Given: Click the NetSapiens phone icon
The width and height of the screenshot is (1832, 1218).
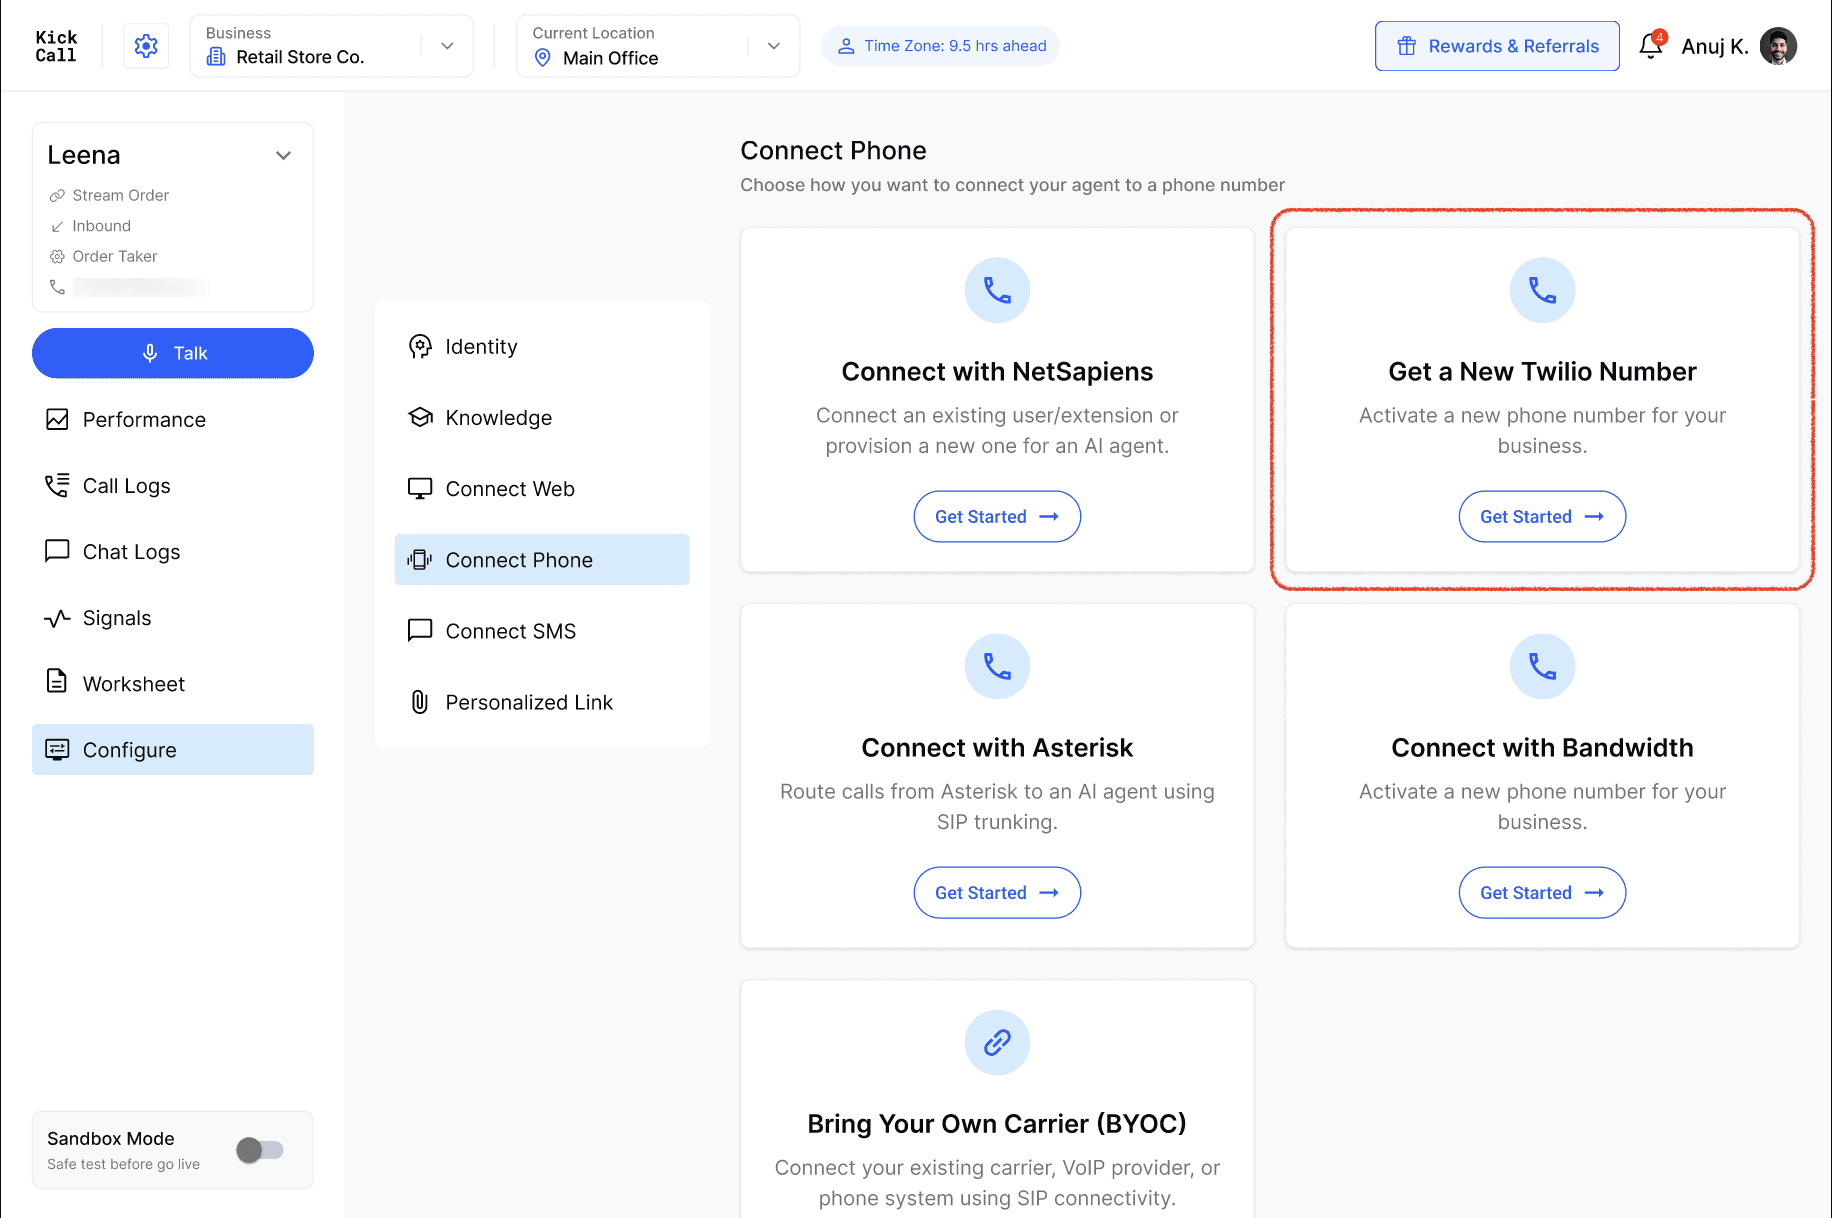Looking at the screenshot, I should tap(997, 291).
